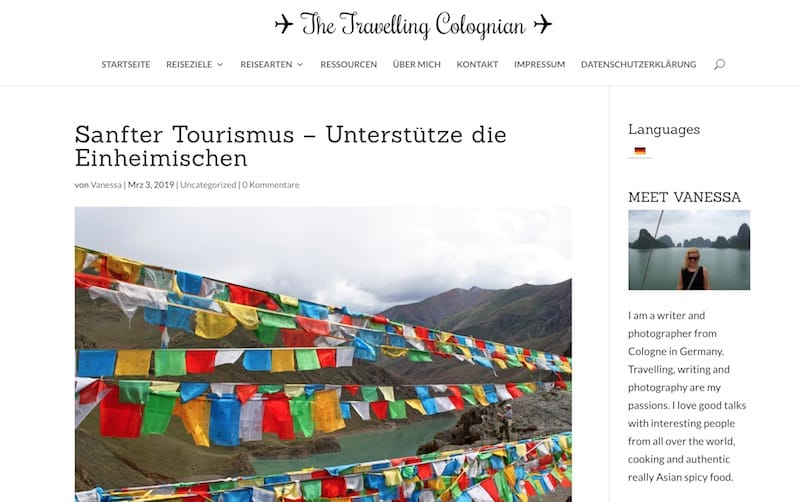
Task: Open Datenschutzerklärung menu link
Action: pos(638,64)
